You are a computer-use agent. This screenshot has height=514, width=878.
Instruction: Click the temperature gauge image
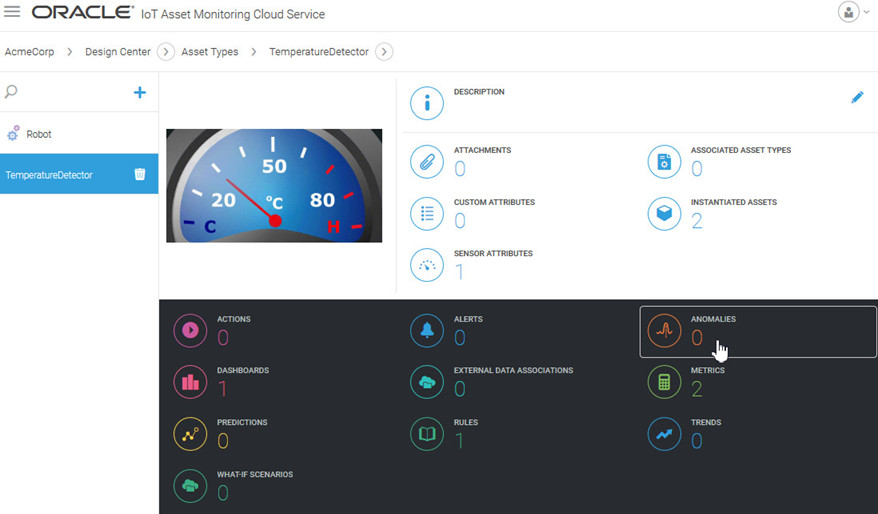pyautogui.click(x=274, y=185)
